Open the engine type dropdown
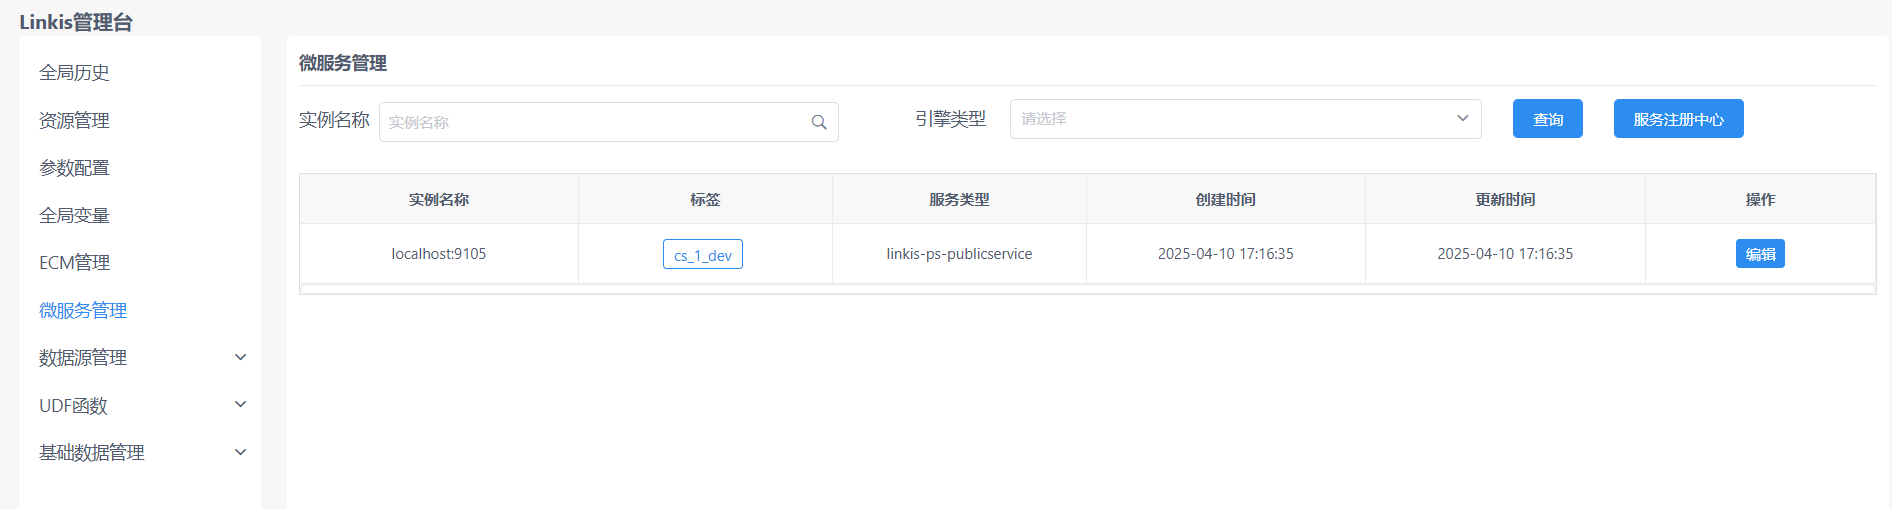Screen dimensions: 1892x509 [1244, 119]
